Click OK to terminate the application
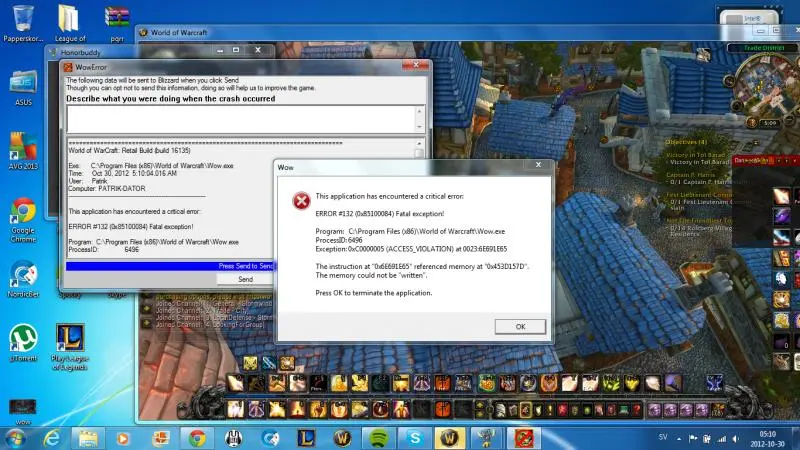800x450 pixels. [520, 327]
